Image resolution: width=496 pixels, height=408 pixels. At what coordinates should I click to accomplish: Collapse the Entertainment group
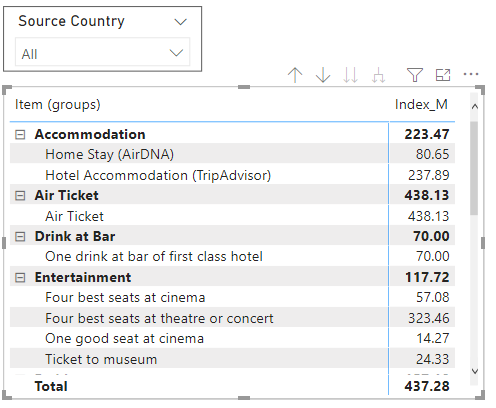pyautogui.click(x=20, y=278)
